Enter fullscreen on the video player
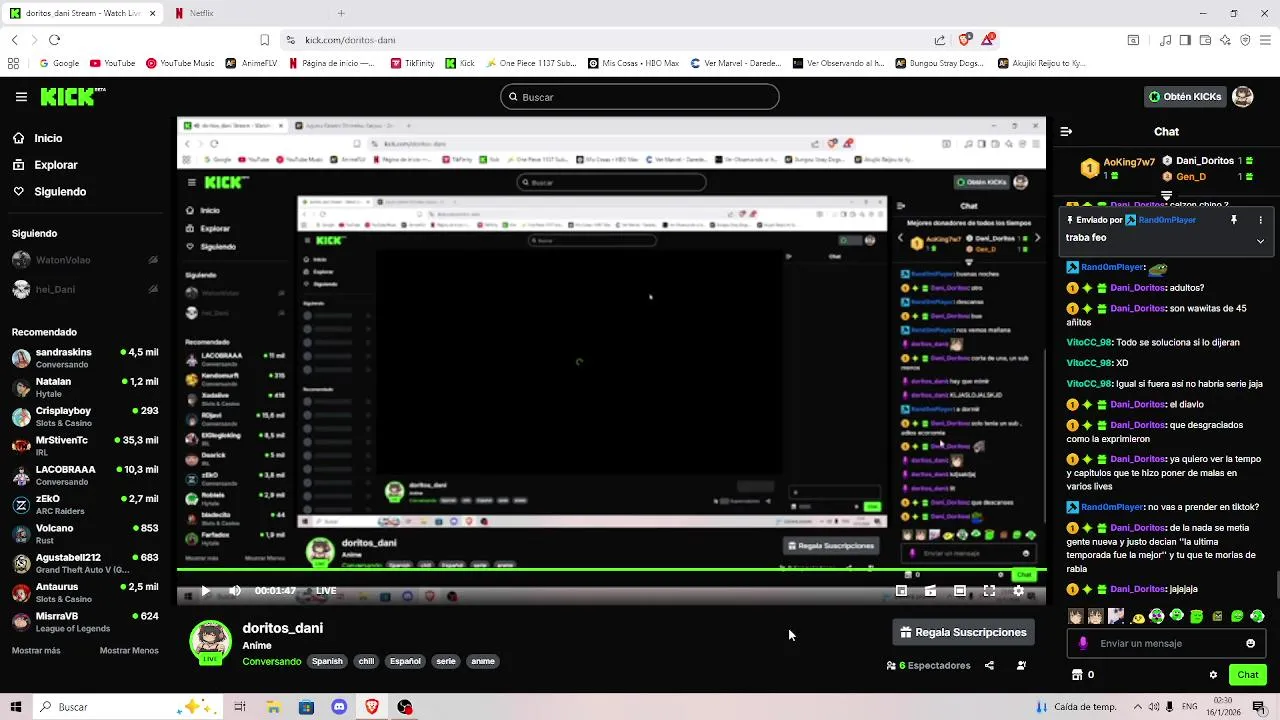Viewport: 1280px width, 720px height. click(x=989, y=591)
